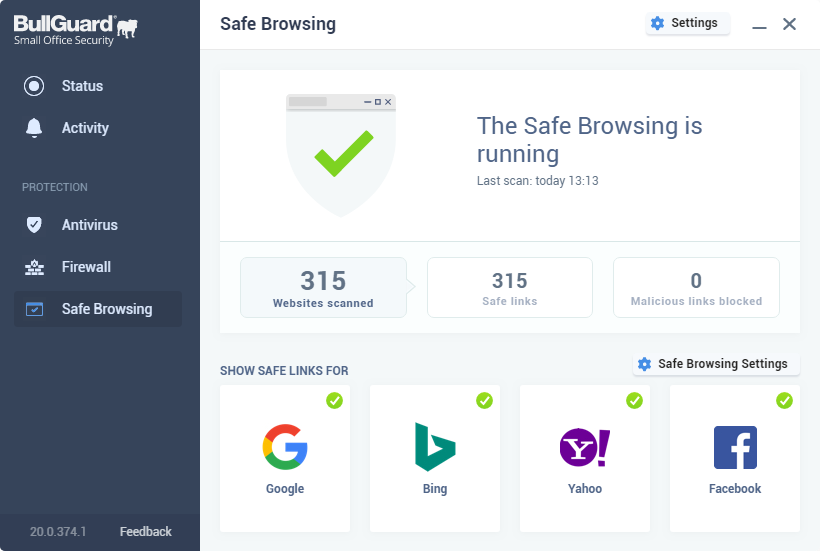Open Safe Browsing Settings button
The height and width of the screenshot is (551, 820).
click(715, 364)
